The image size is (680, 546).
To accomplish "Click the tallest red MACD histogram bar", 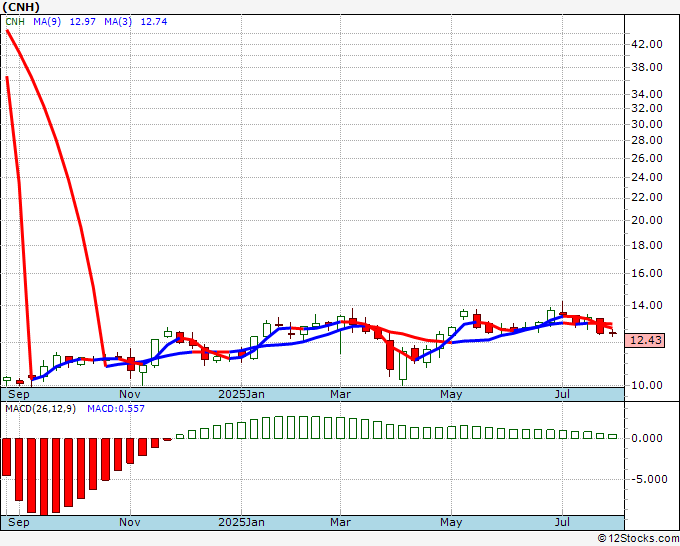I will [x=43, y=476].
